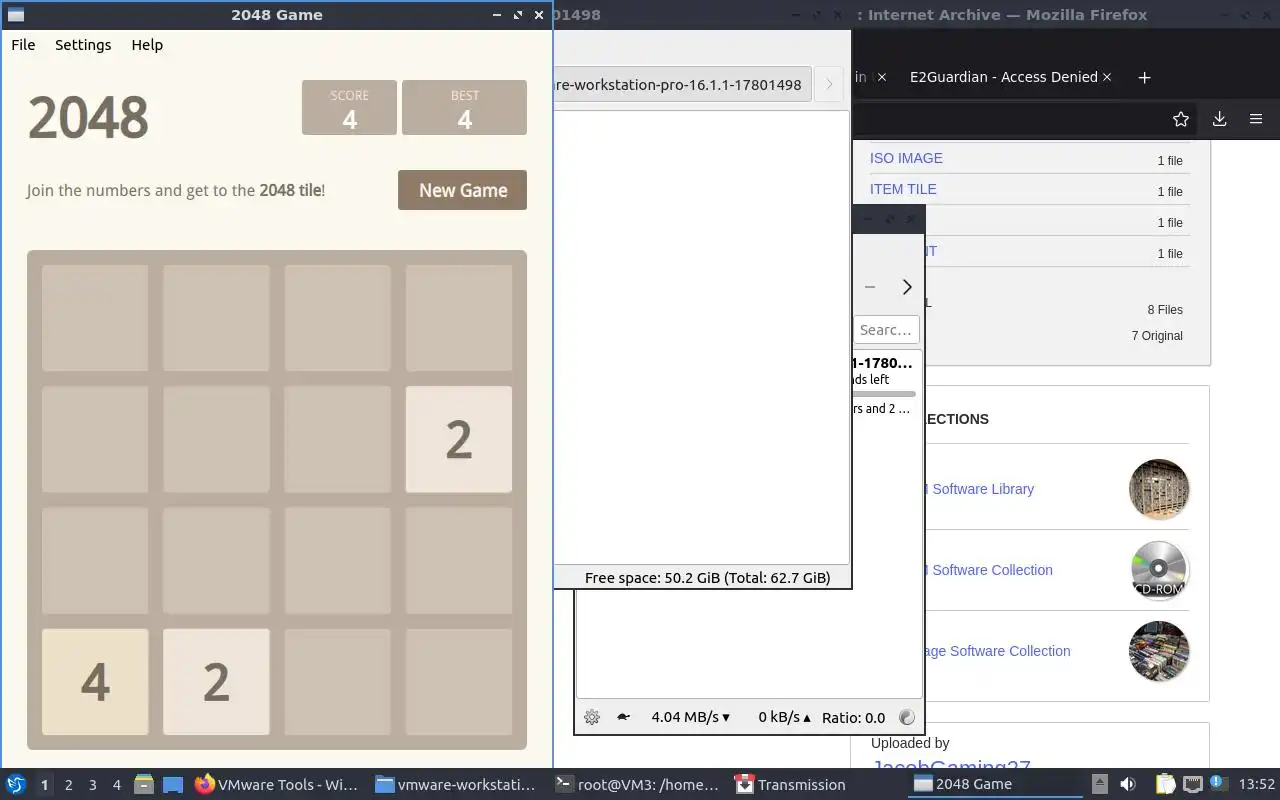Click vmware-workstation-pro path button in file manager
The width and height of the screenshot is (1280, 800).
[681, 84]
